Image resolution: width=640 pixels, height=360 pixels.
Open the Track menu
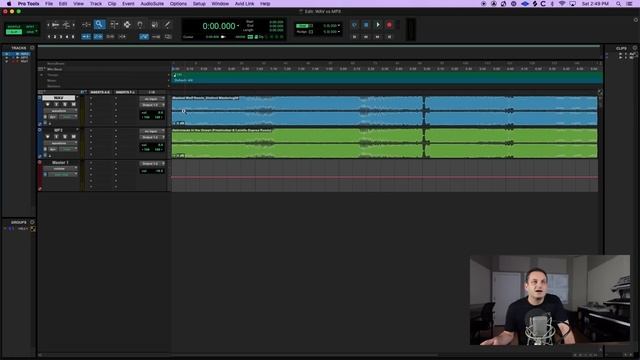coord(96,4)
